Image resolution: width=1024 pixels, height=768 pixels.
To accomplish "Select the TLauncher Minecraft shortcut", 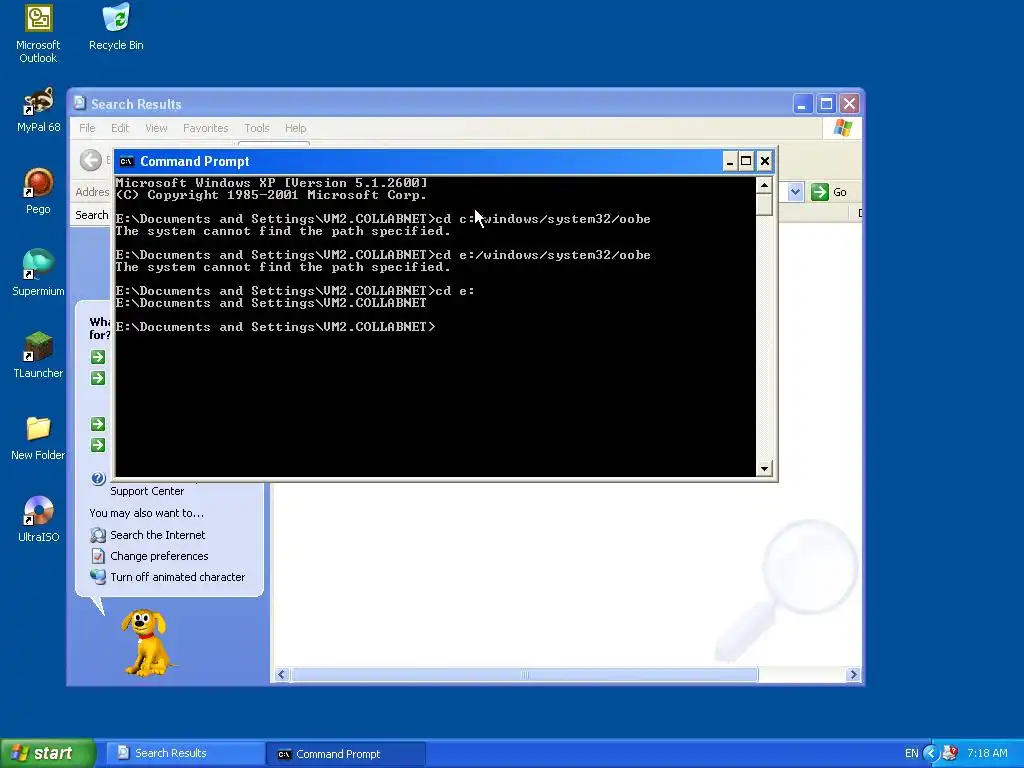I will pyautogui.click(x=38, y=355).
